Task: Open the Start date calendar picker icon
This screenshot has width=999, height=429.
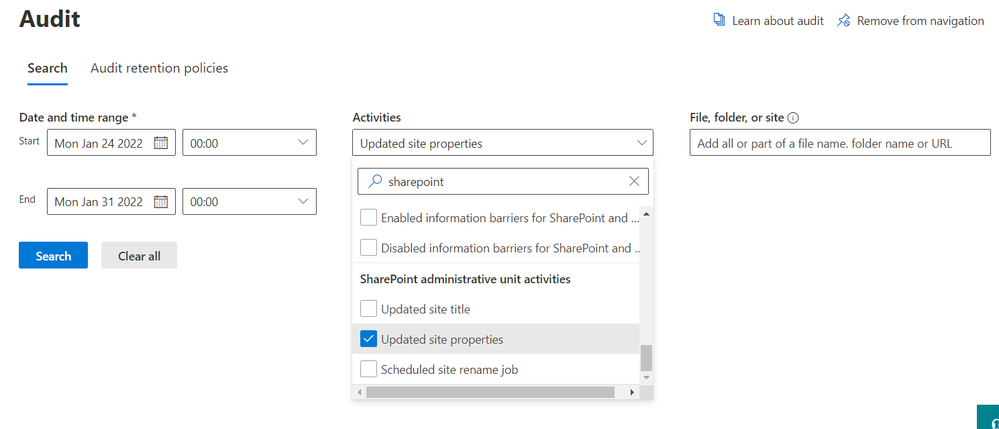Action: pos(161,143)
